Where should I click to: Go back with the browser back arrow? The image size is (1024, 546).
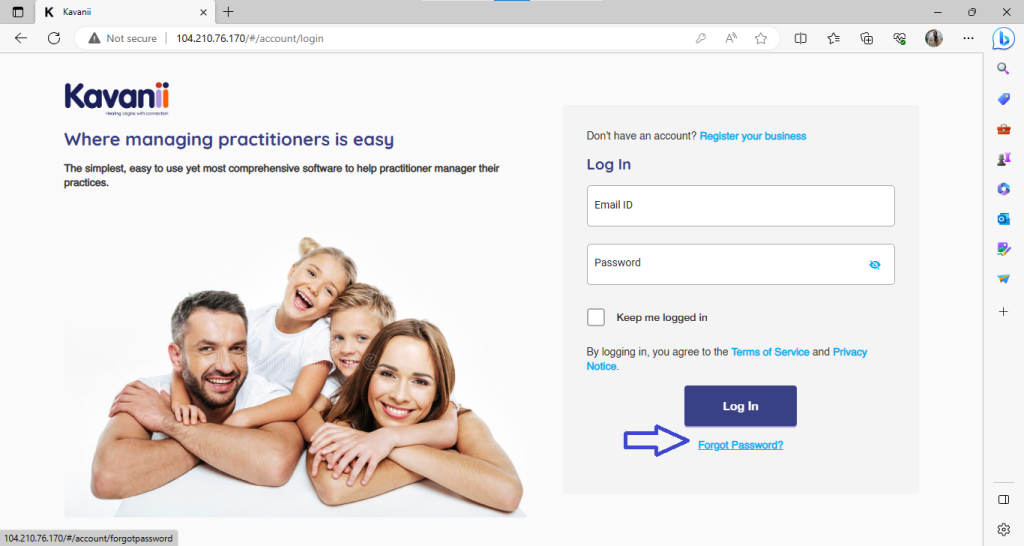click(x=21, y=39)
